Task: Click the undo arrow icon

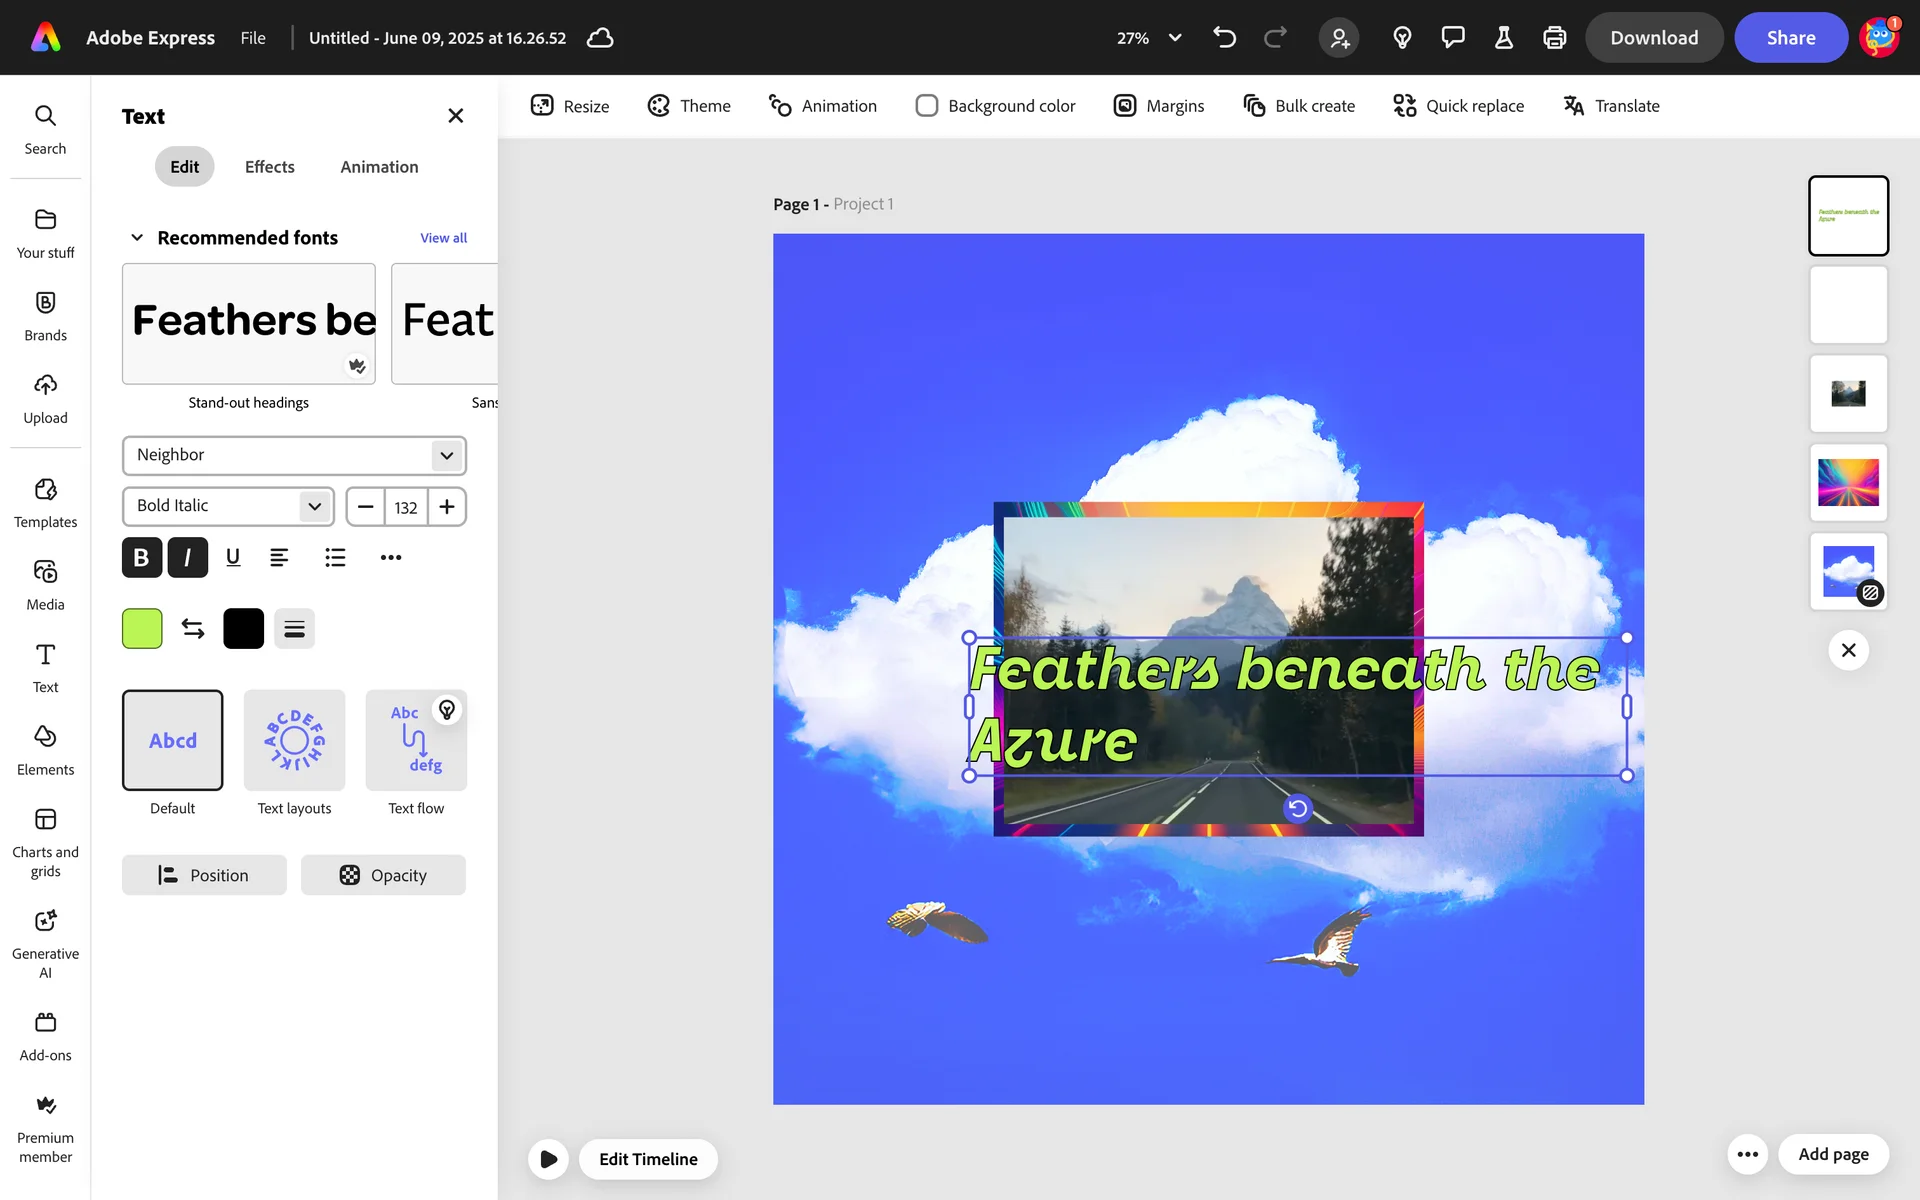Action: click(x=1224, y=38)
